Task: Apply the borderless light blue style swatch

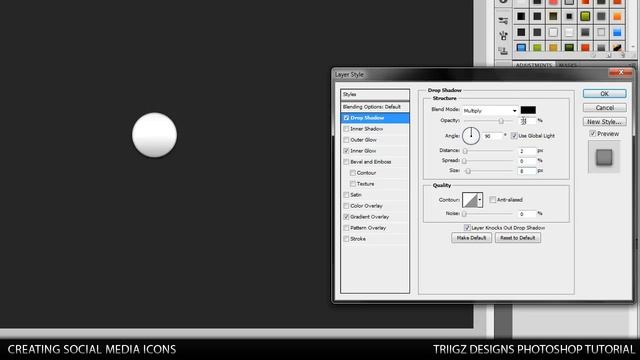Action: (617, 32)
